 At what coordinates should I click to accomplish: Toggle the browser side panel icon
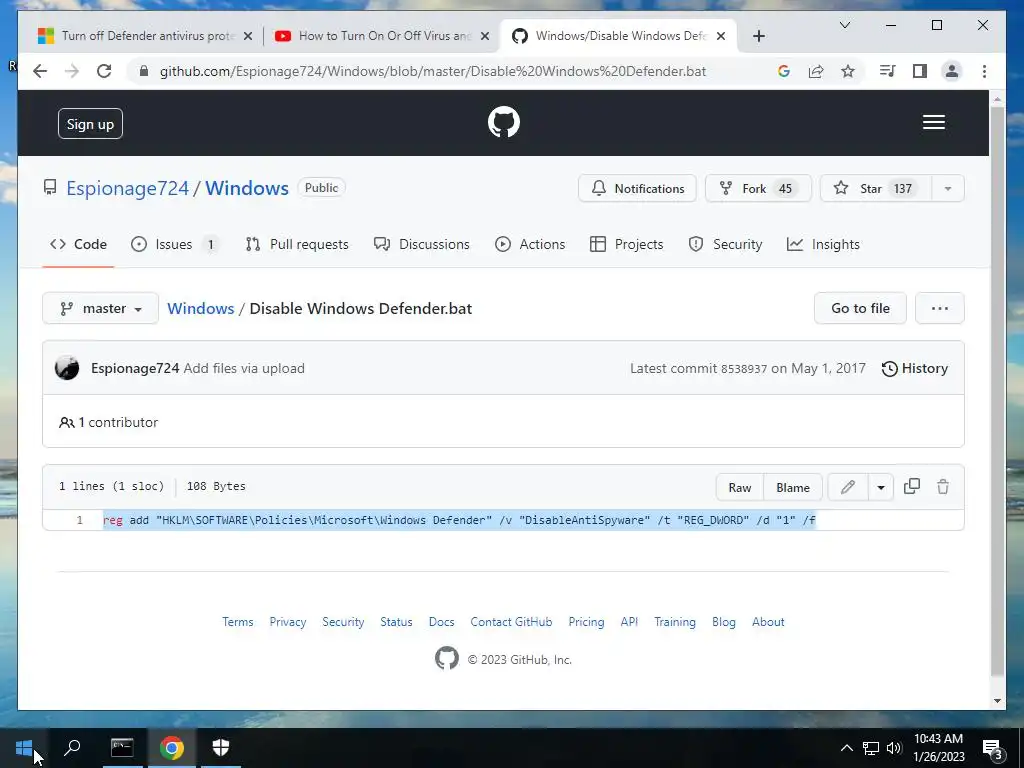coord(920,71)
